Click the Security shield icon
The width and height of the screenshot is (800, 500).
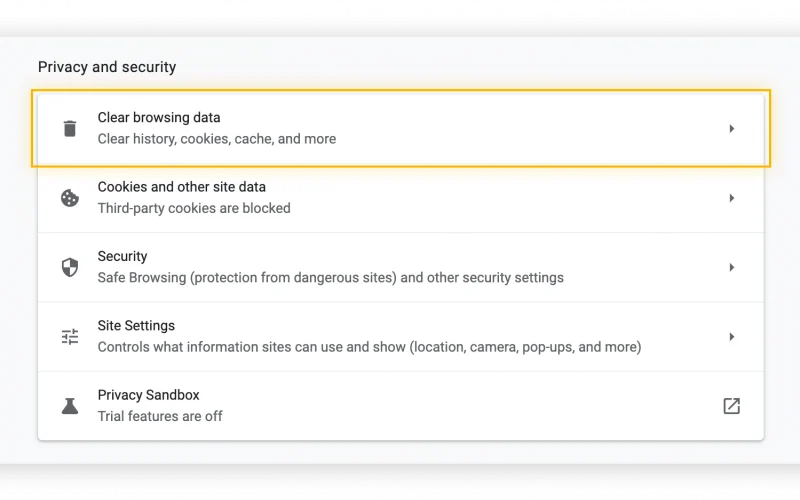click(x=70, y=267)
